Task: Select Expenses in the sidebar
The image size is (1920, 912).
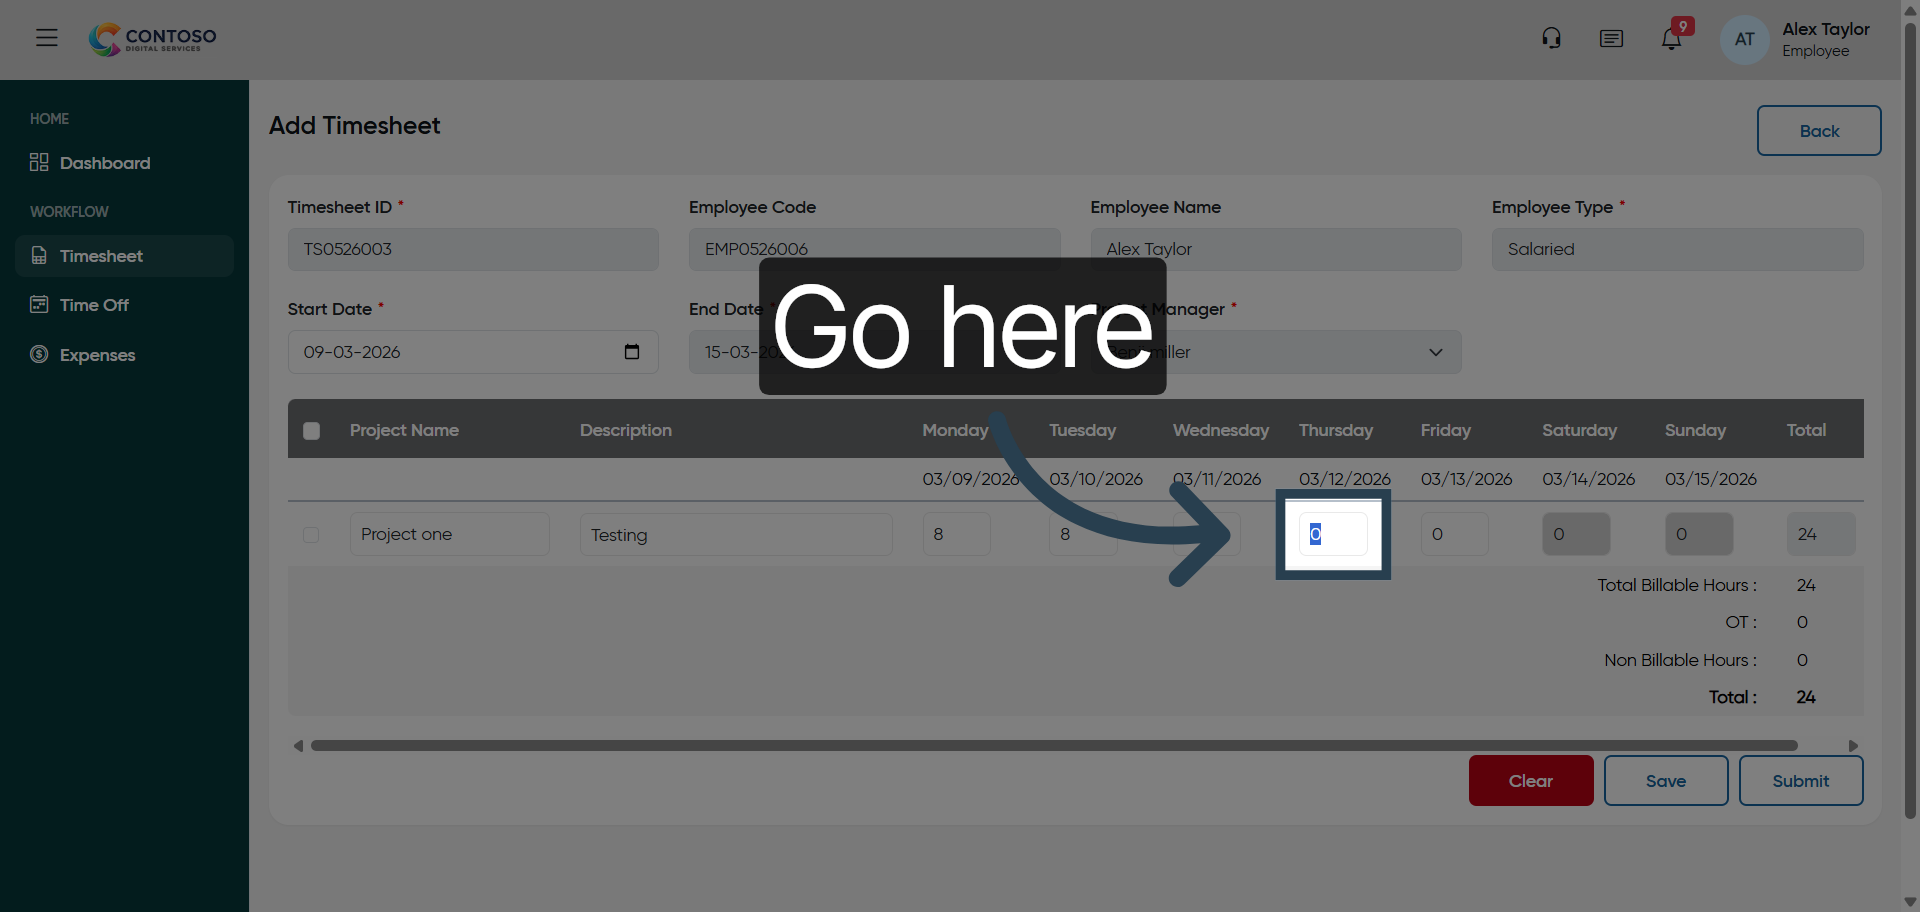Action: (97, 355)
